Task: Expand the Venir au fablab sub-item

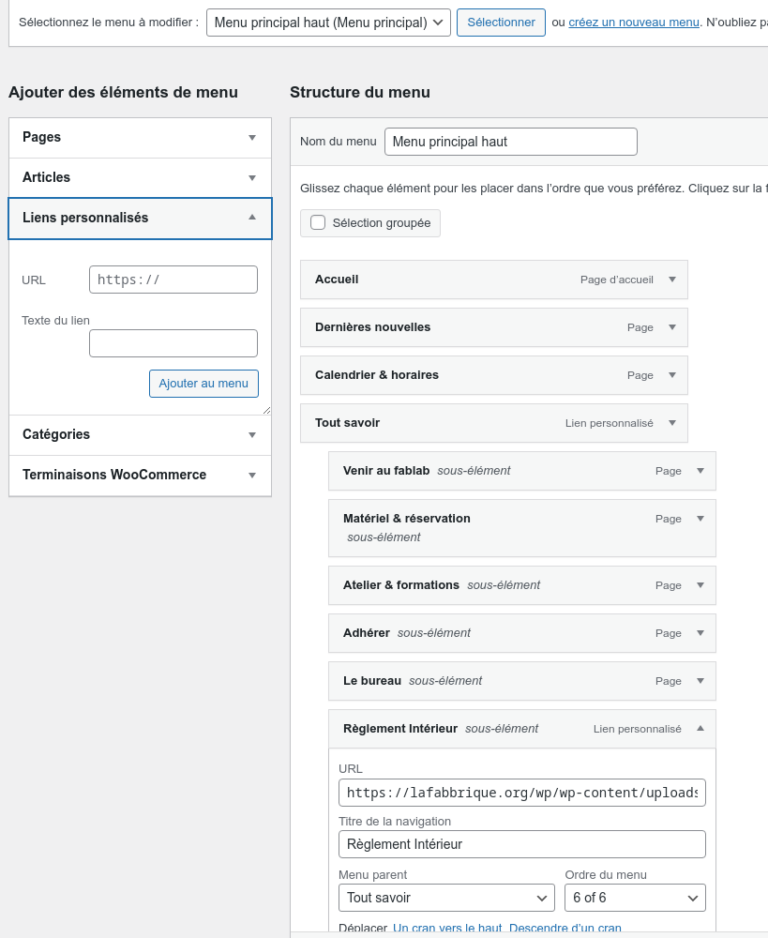Action: (700, 471)
